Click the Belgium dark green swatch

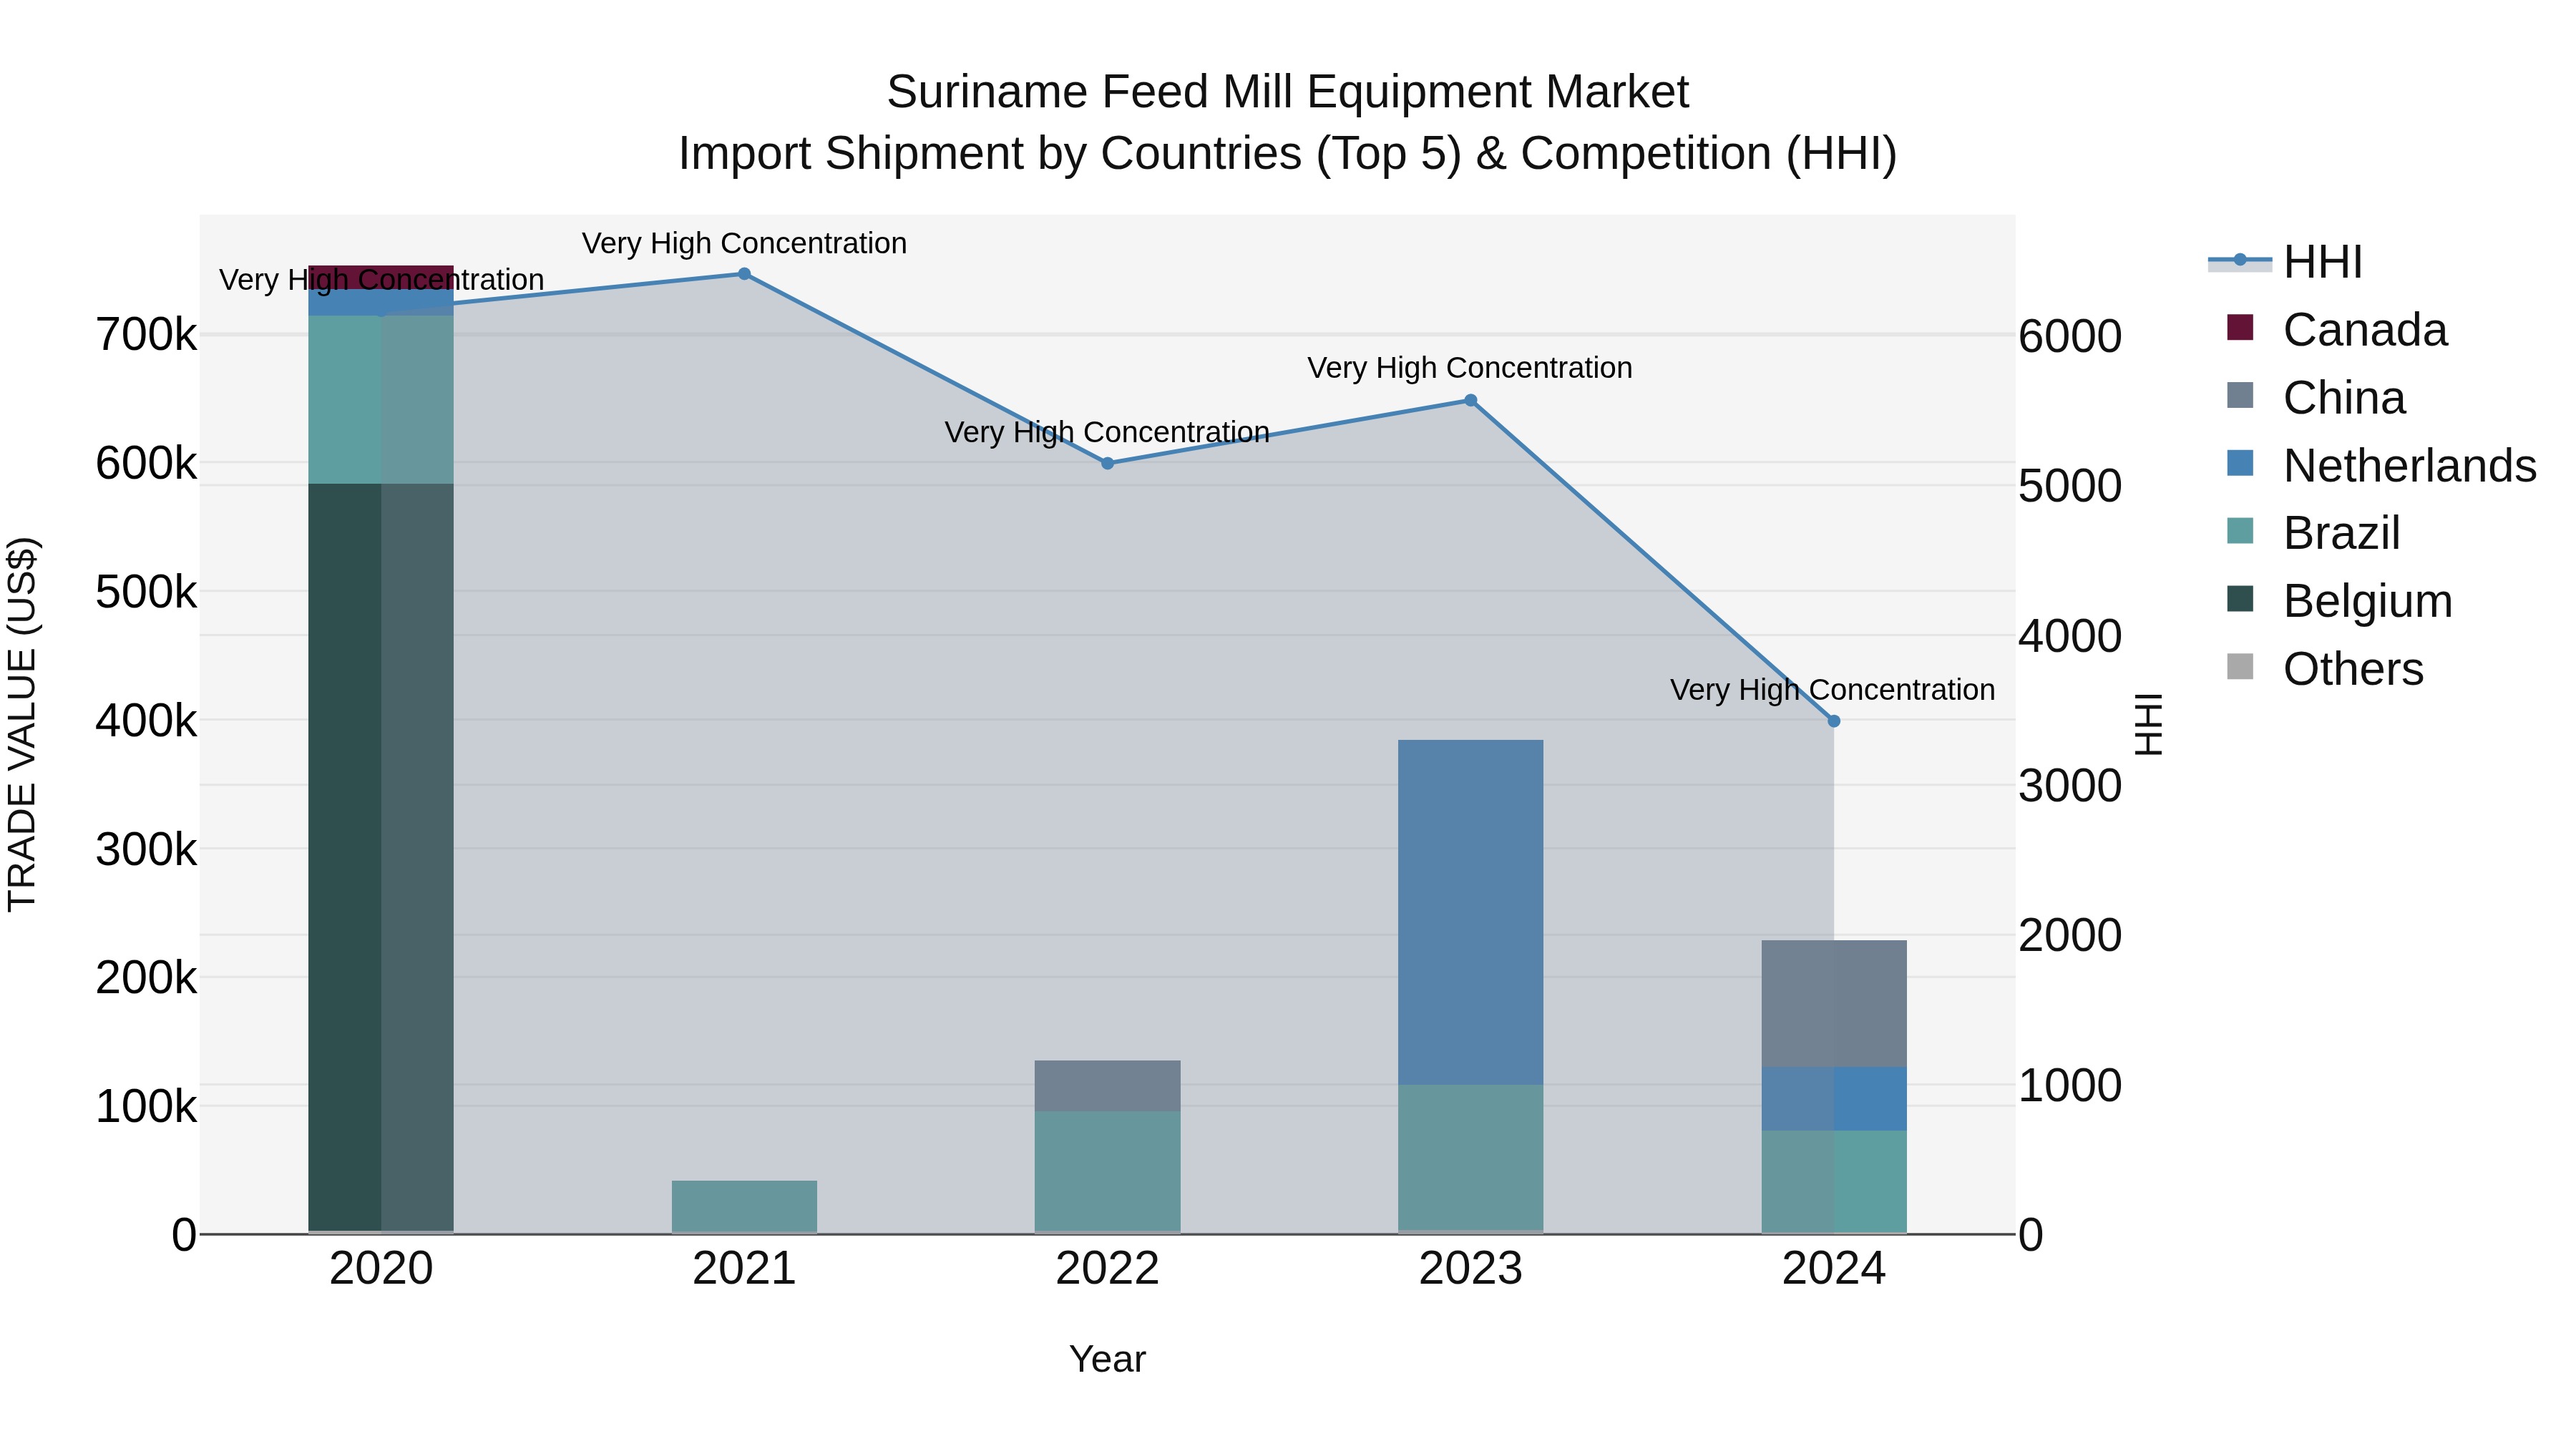[2240, 599]
